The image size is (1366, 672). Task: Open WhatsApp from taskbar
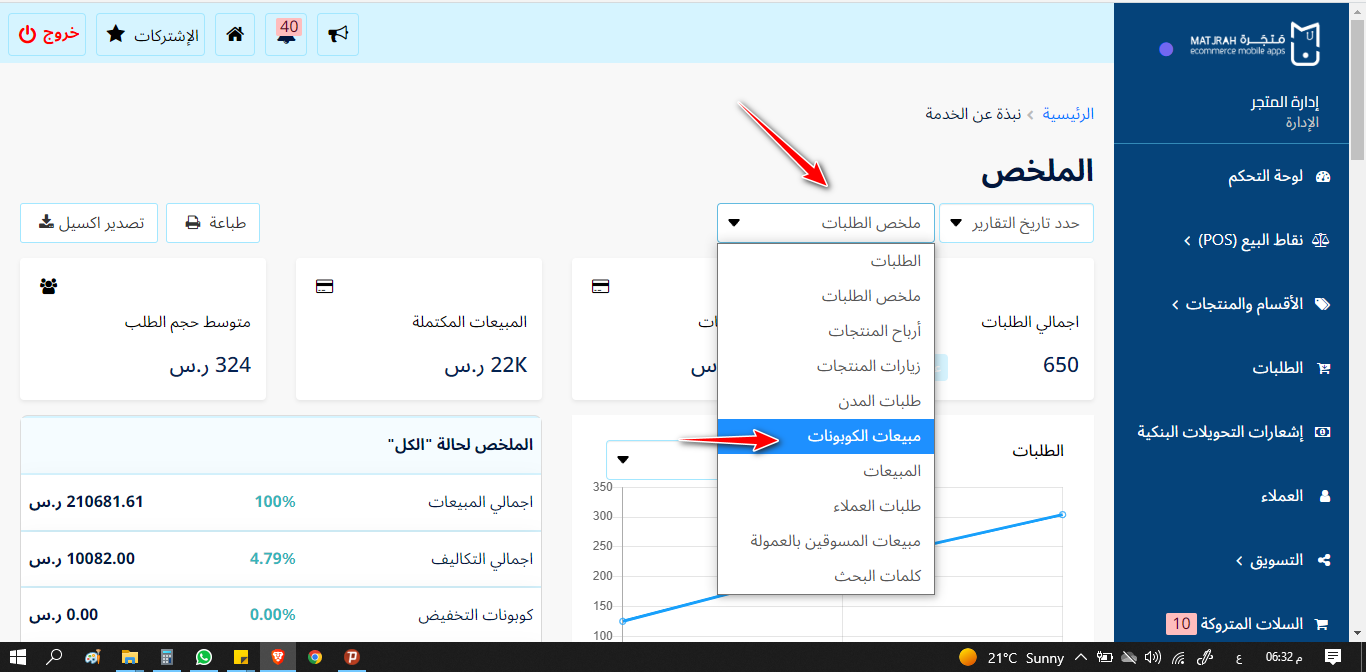(204, 657)
